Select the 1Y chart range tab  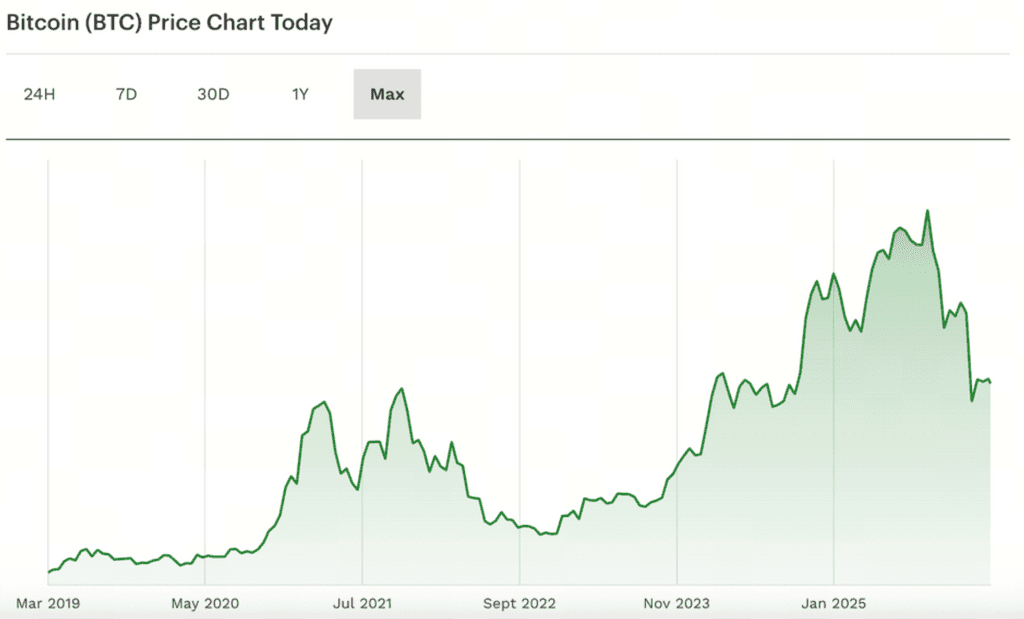click(300, 94)
